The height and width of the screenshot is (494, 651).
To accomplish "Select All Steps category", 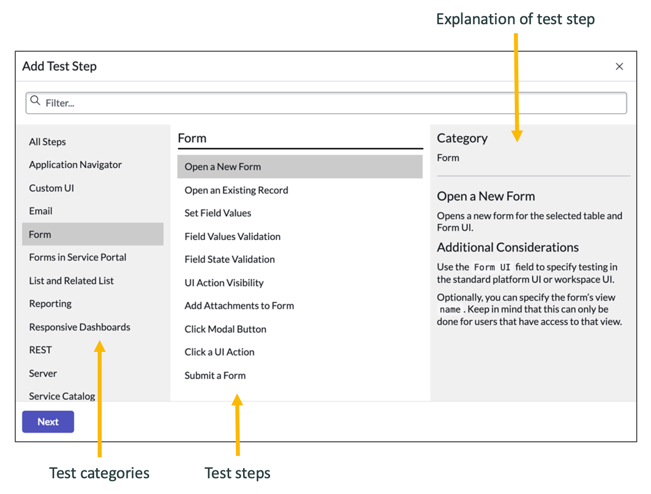I will (x=48, y=142).
